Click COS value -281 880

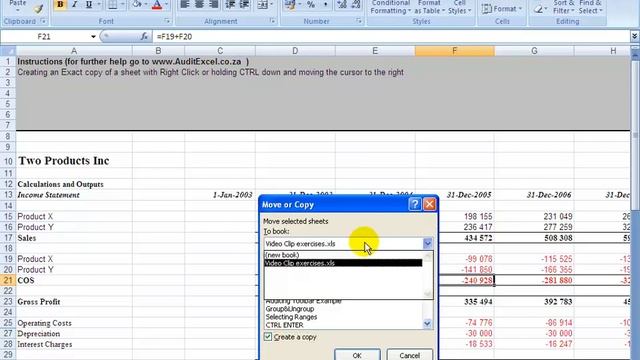534,280
